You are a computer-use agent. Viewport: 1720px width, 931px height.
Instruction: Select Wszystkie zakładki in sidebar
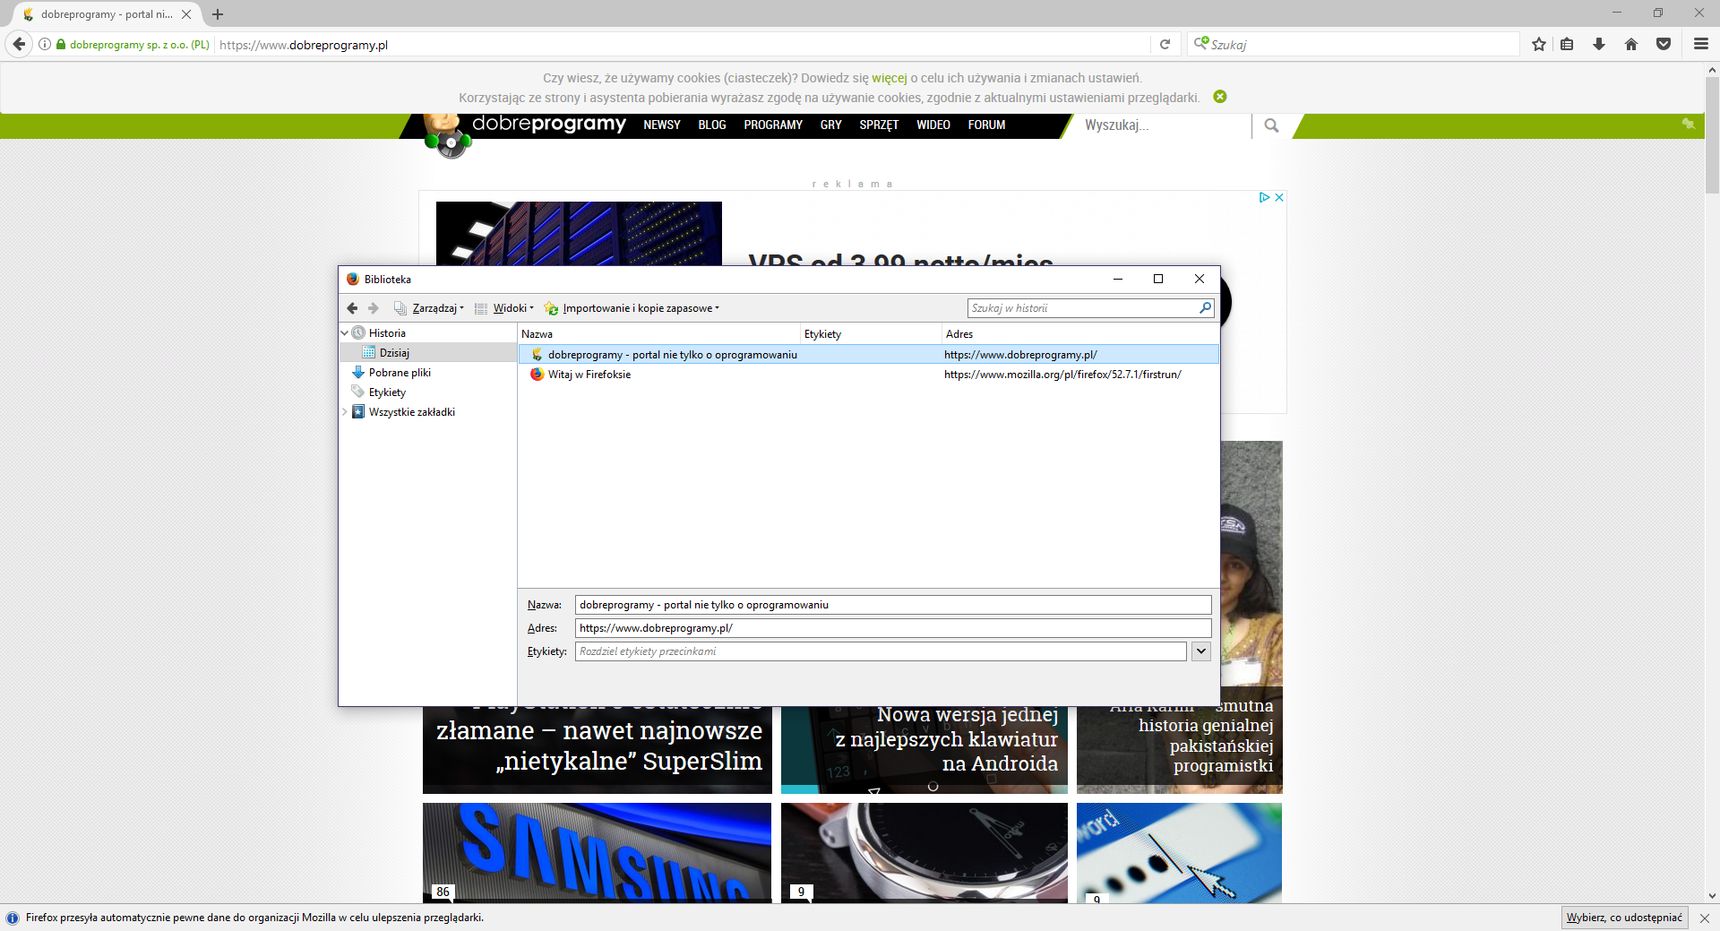[411, 412]
